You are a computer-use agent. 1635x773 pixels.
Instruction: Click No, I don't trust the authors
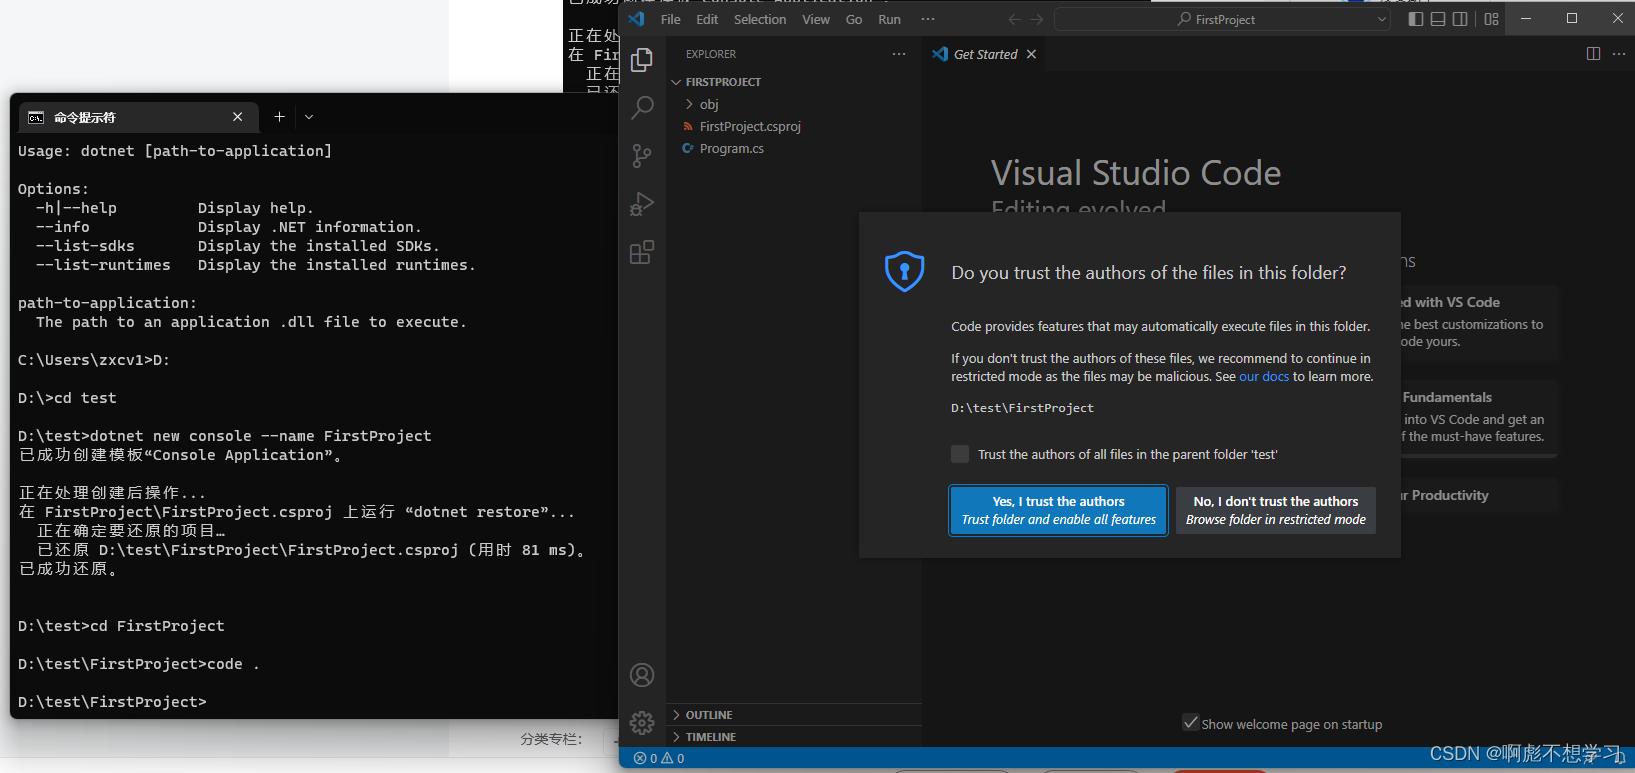pyautogui.click(x=1275, y=510)
